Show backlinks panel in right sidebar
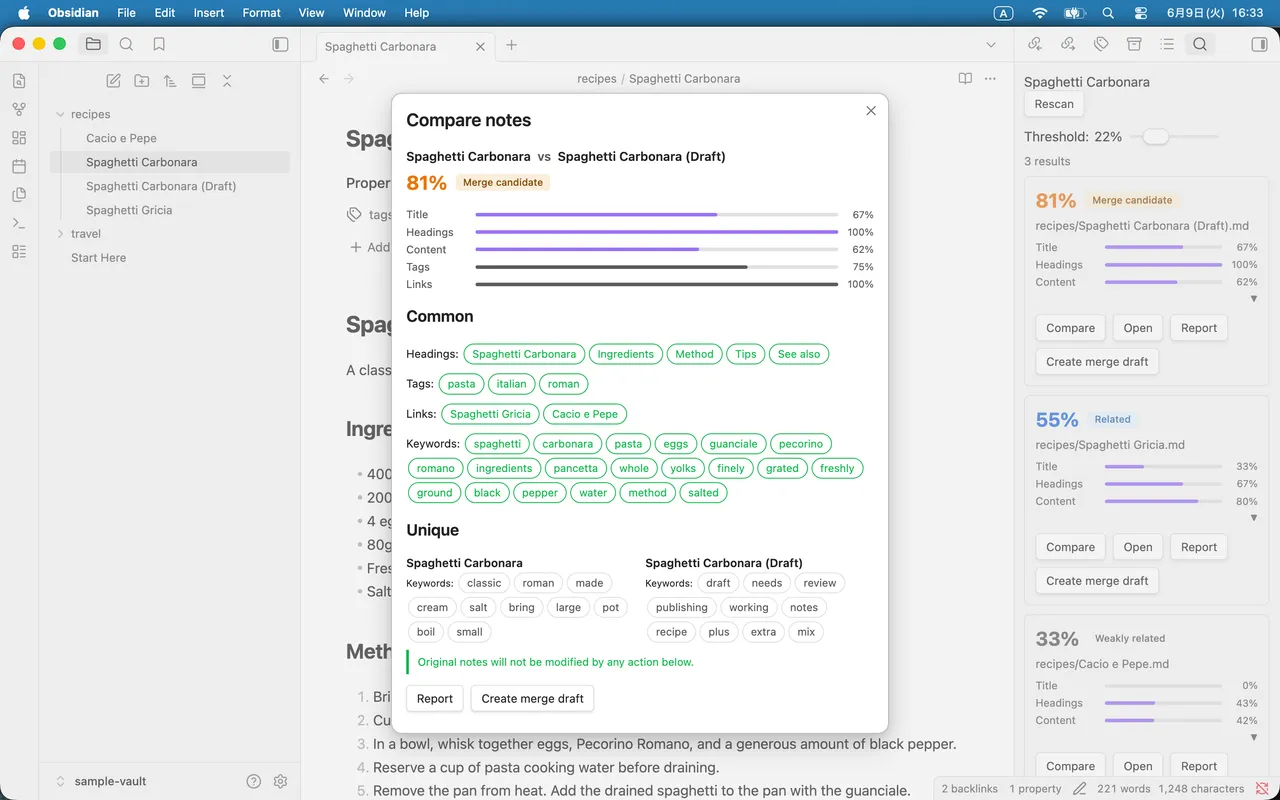Viewport: 1280px width, 800px height. (x=1035, y=44)
